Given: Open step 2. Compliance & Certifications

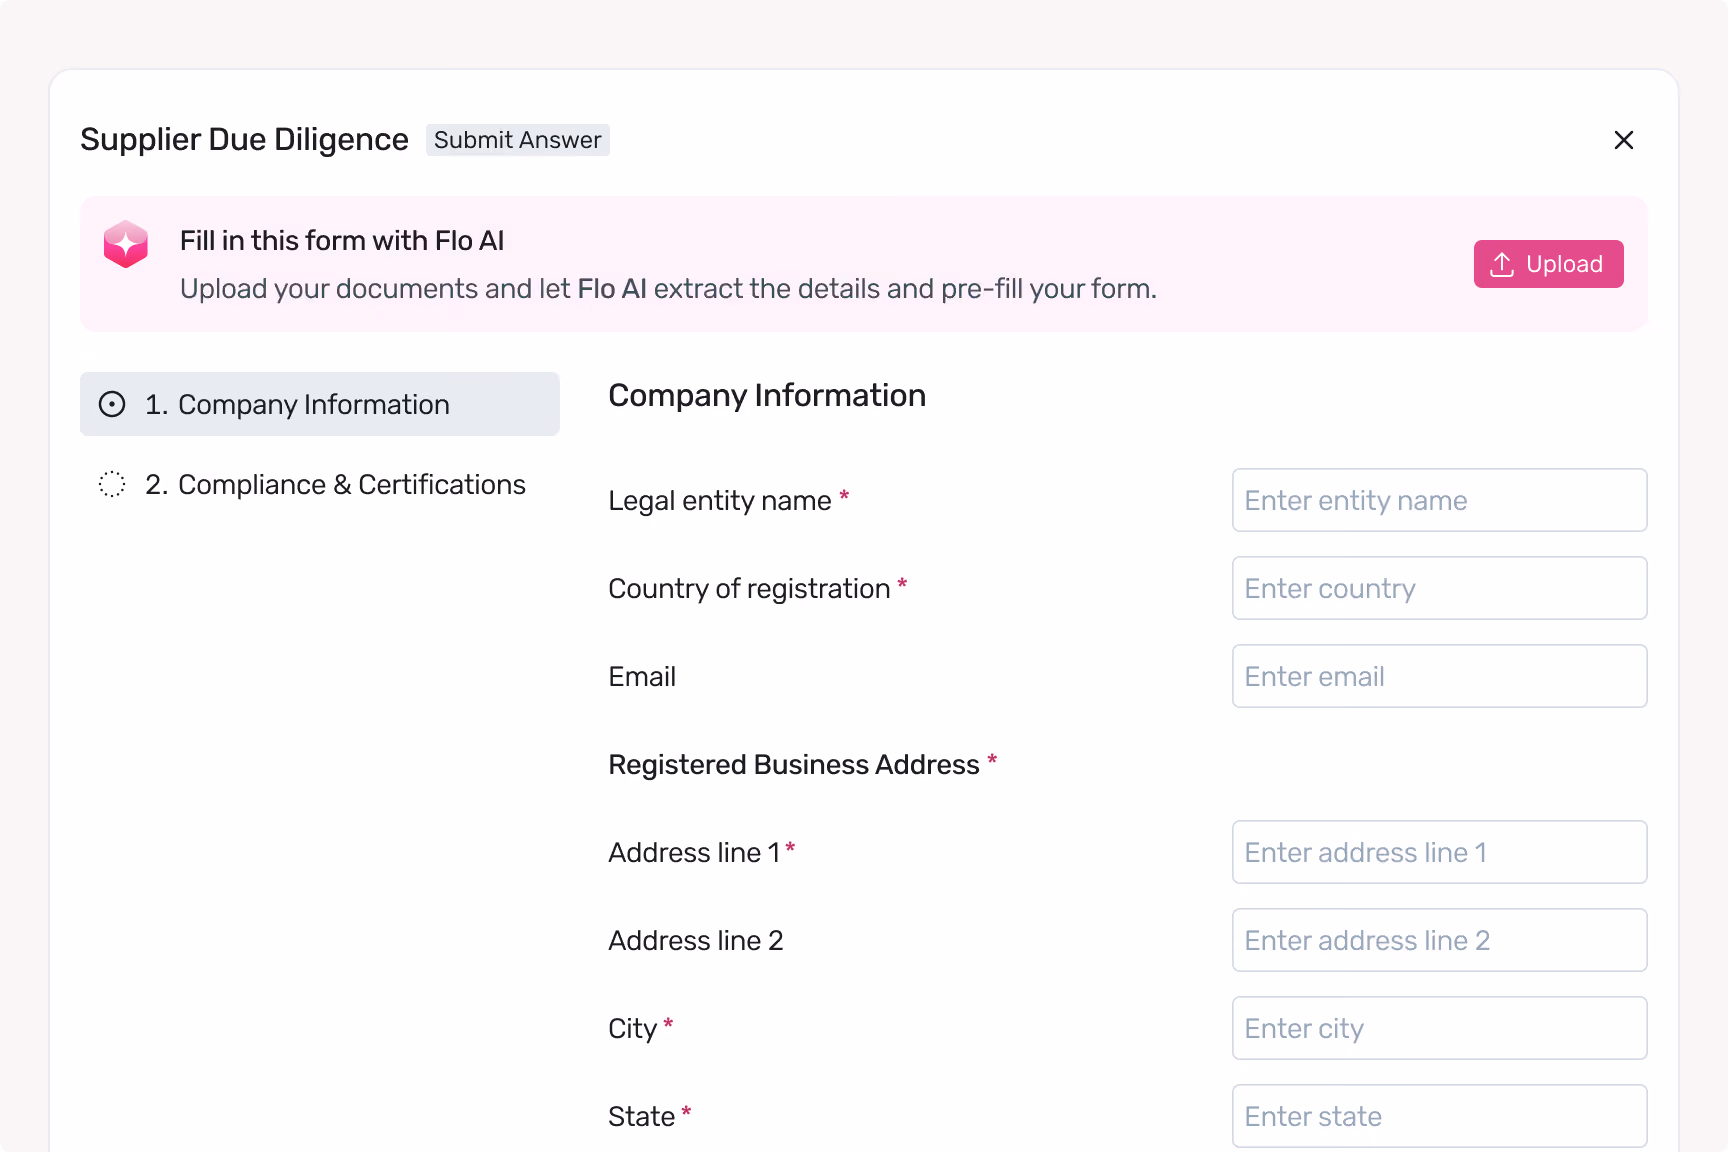Looking at the screenshot, I should coord(320,484).
